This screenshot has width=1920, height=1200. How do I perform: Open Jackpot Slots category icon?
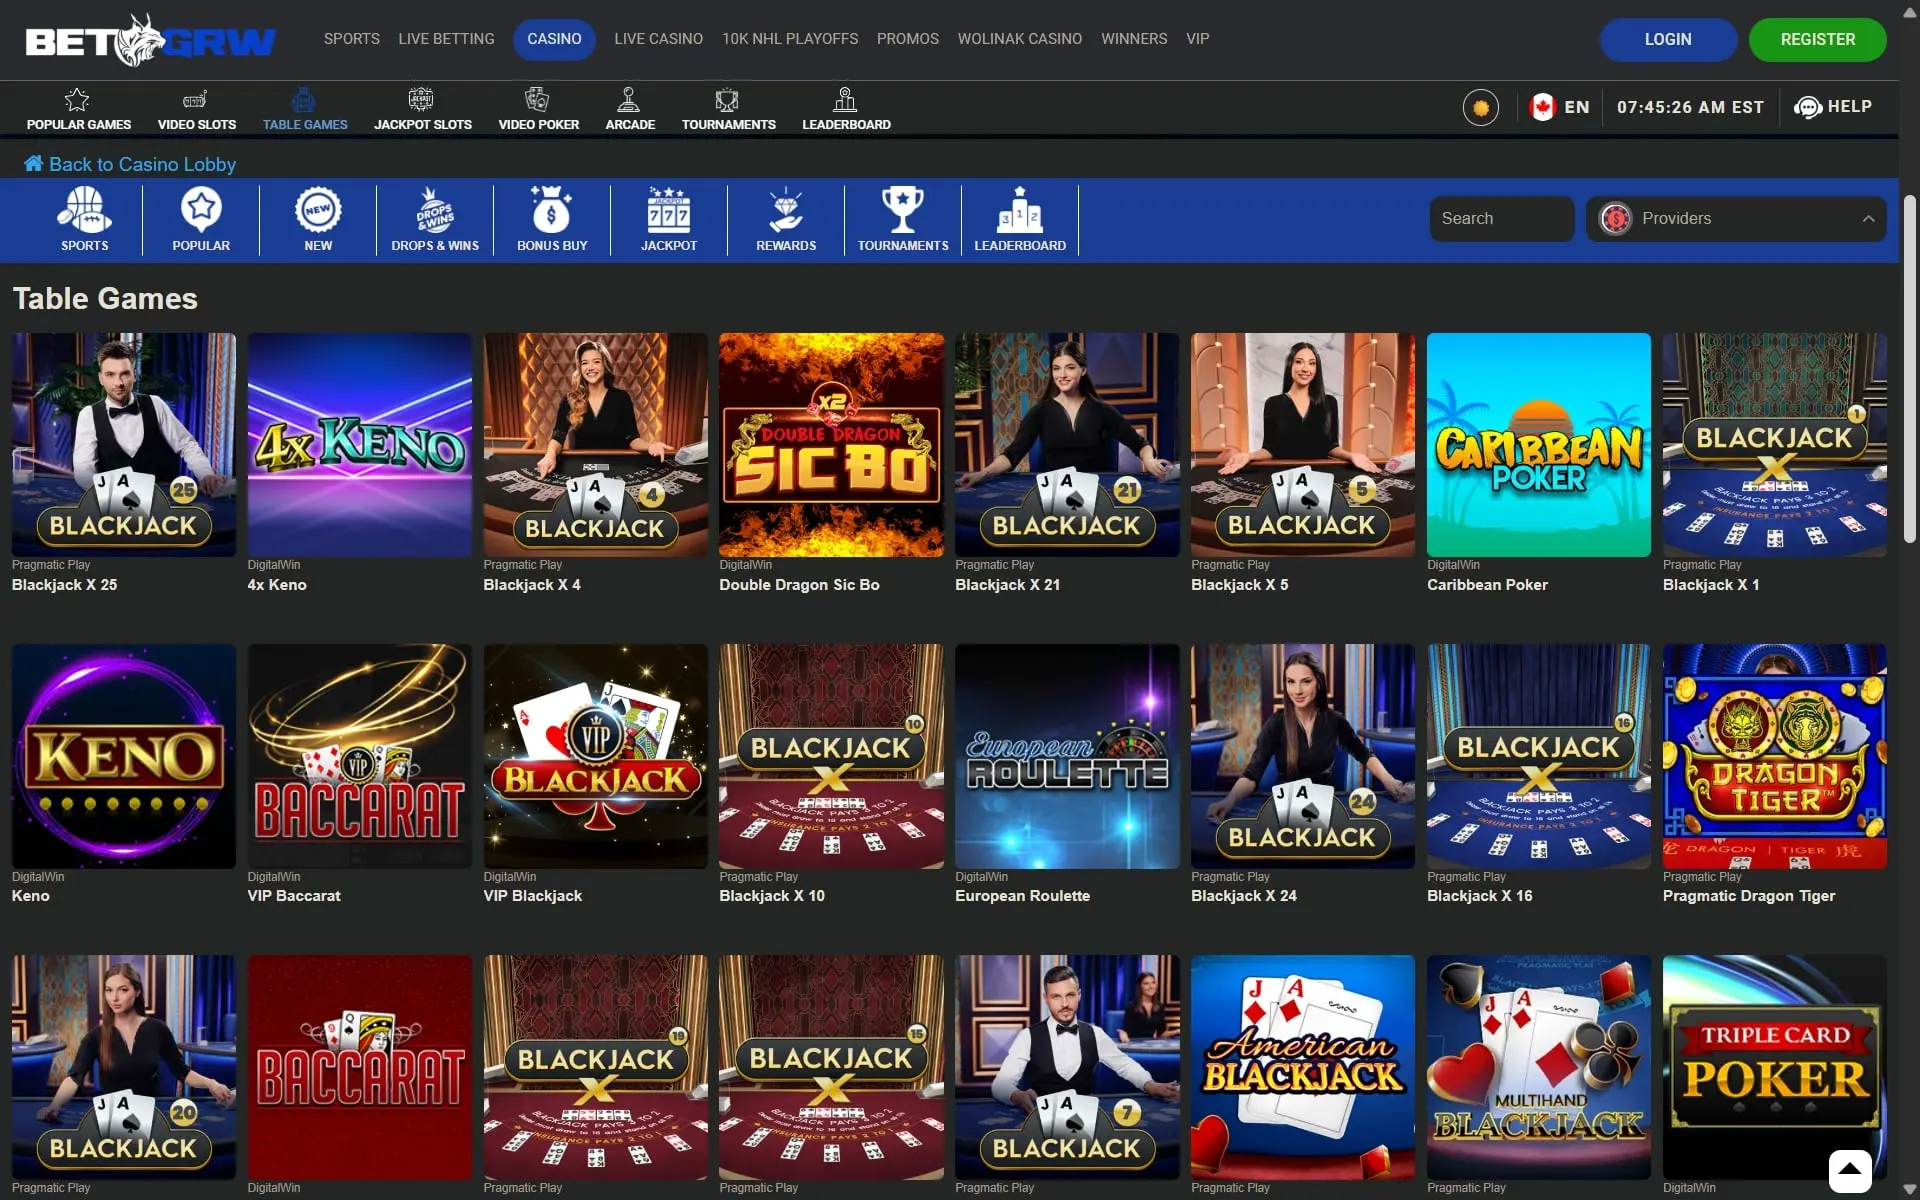421,100
